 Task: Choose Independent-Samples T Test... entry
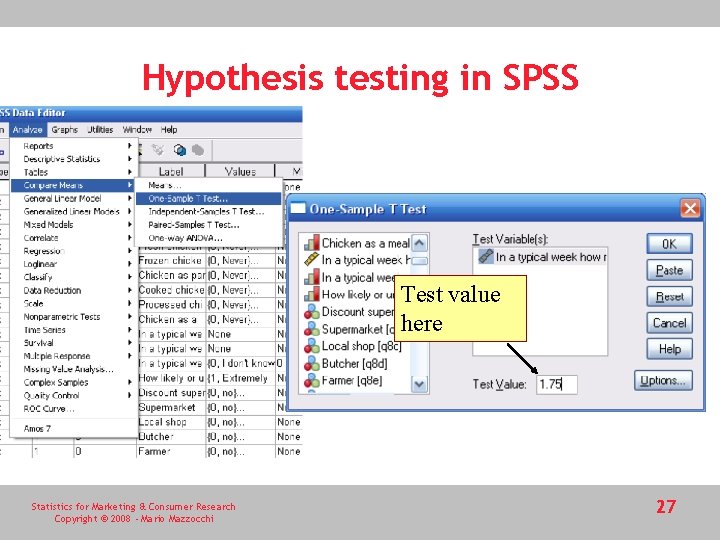pos(208,212)
